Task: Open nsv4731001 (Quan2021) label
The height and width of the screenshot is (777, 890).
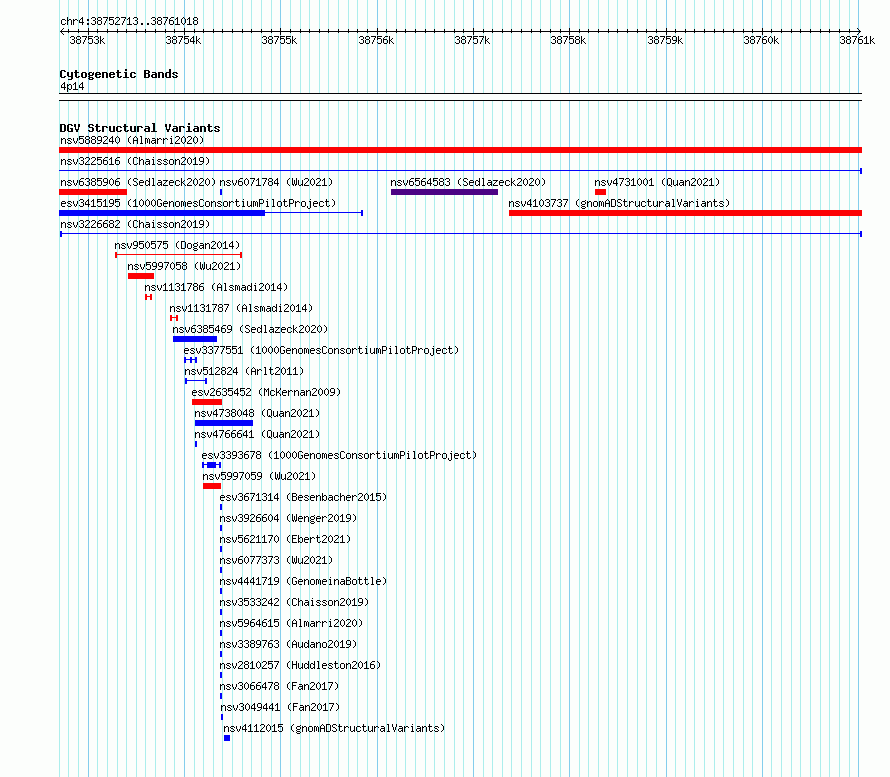Action: click(x=657, y=182)
